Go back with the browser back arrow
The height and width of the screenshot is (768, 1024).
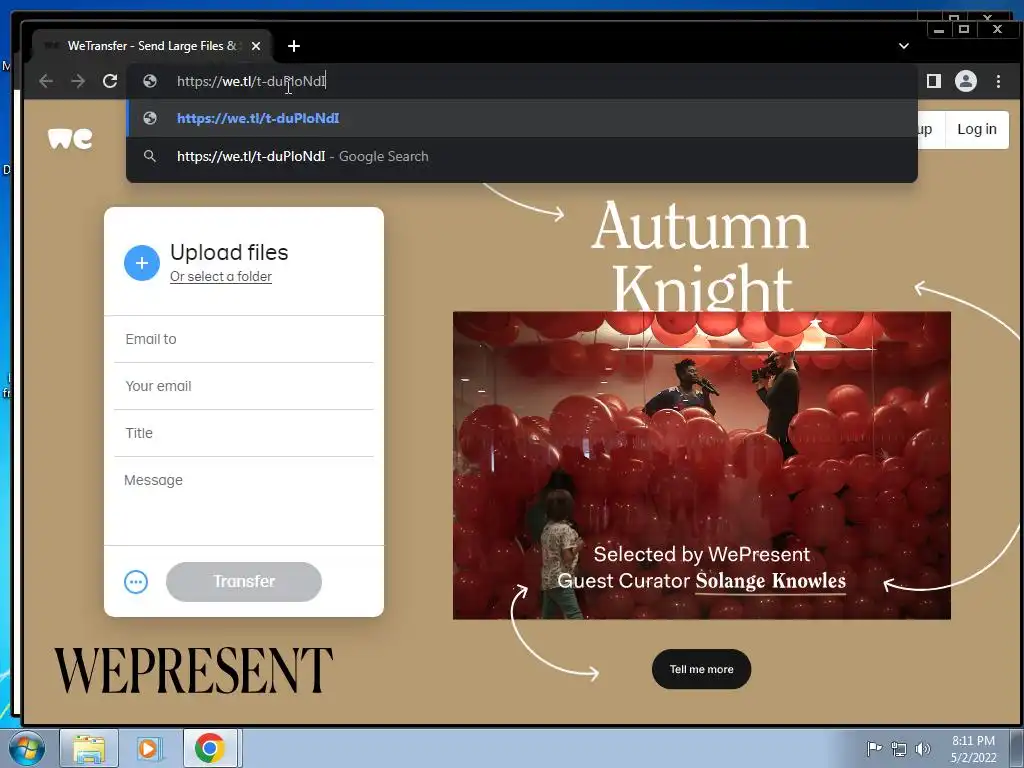(x=46, y=81)
